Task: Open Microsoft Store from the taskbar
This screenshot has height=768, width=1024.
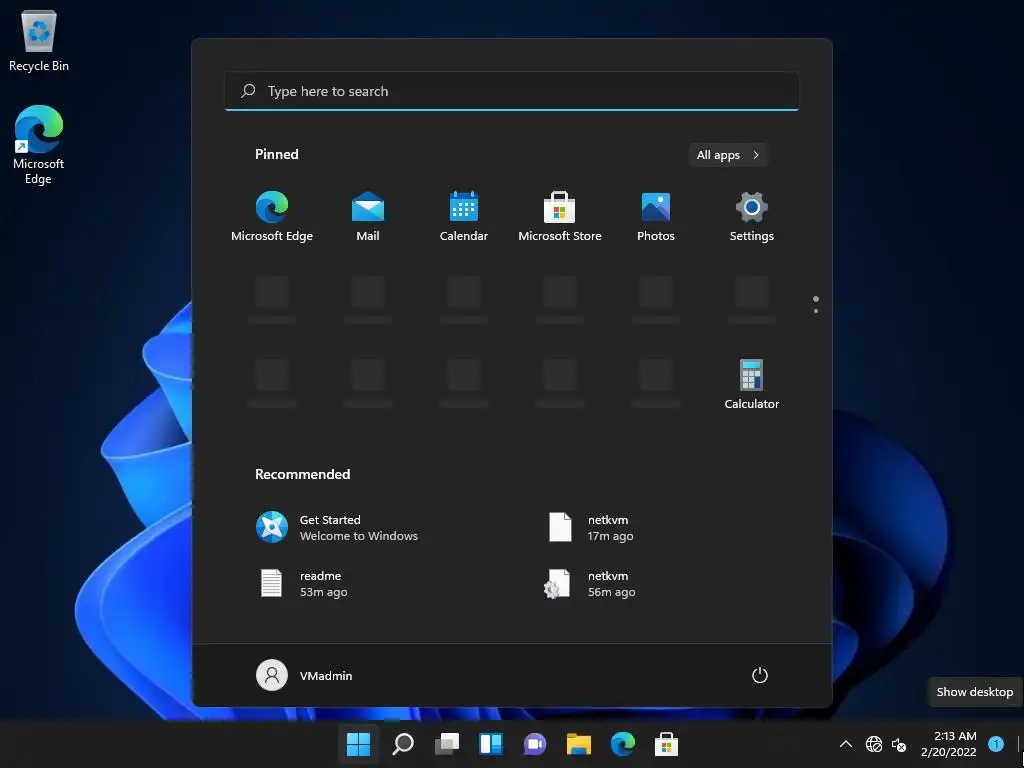Action: [666, 744]
